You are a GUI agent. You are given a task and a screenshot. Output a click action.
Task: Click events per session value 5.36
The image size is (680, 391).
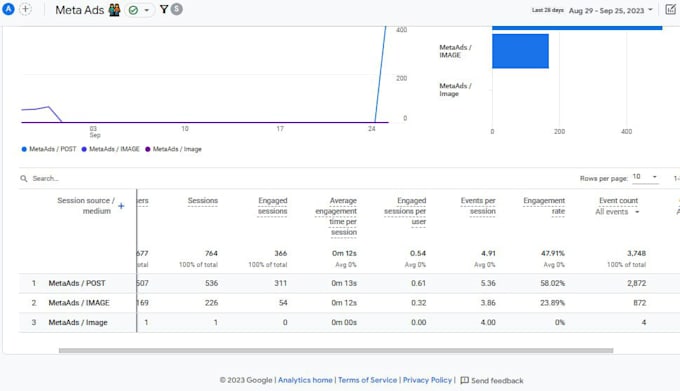coord(488,283)
